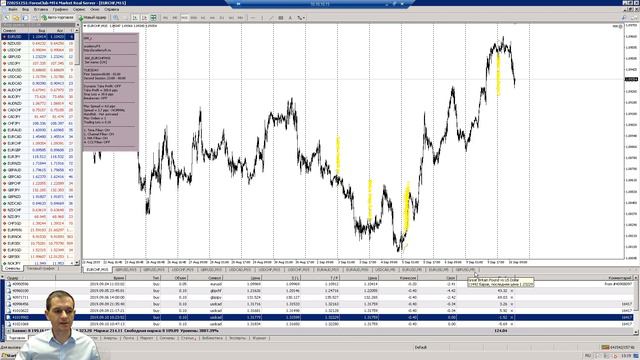This screenshot has height=360, width=640.
Task: Click Default profile in status bar
Action: point(421,347)
